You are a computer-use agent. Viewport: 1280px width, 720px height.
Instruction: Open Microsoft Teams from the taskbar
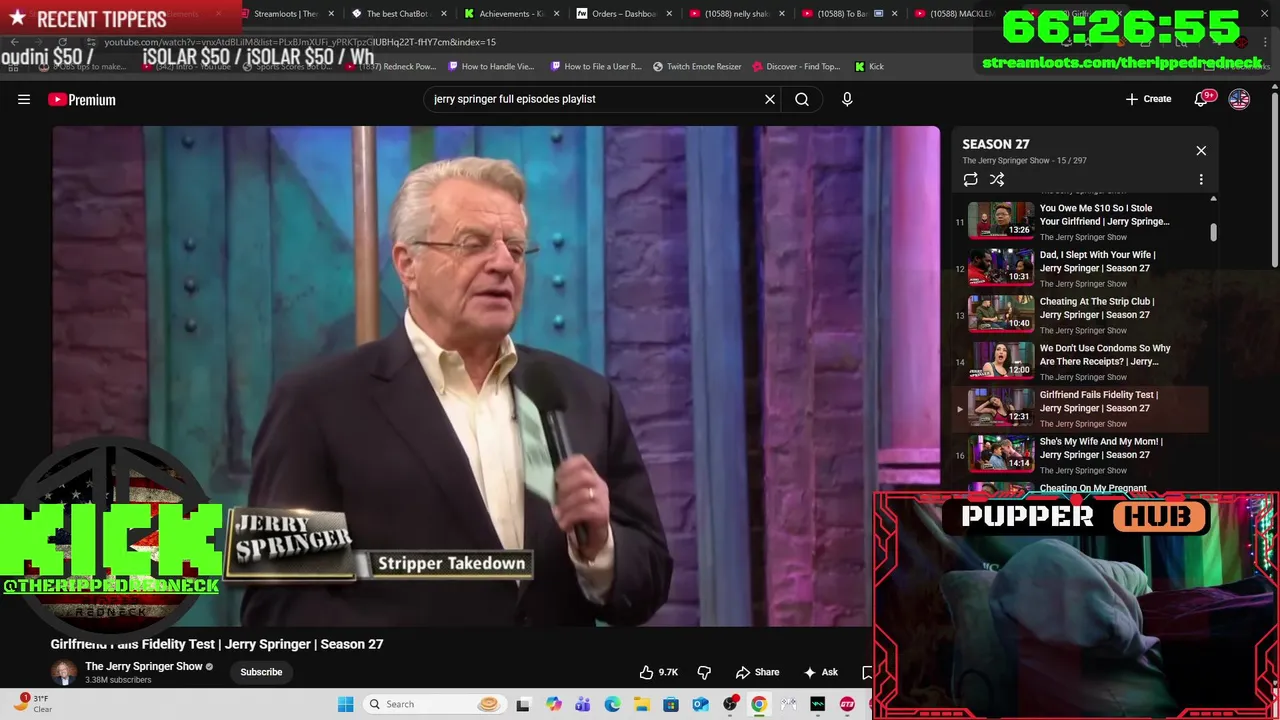(x=583, y=704)
